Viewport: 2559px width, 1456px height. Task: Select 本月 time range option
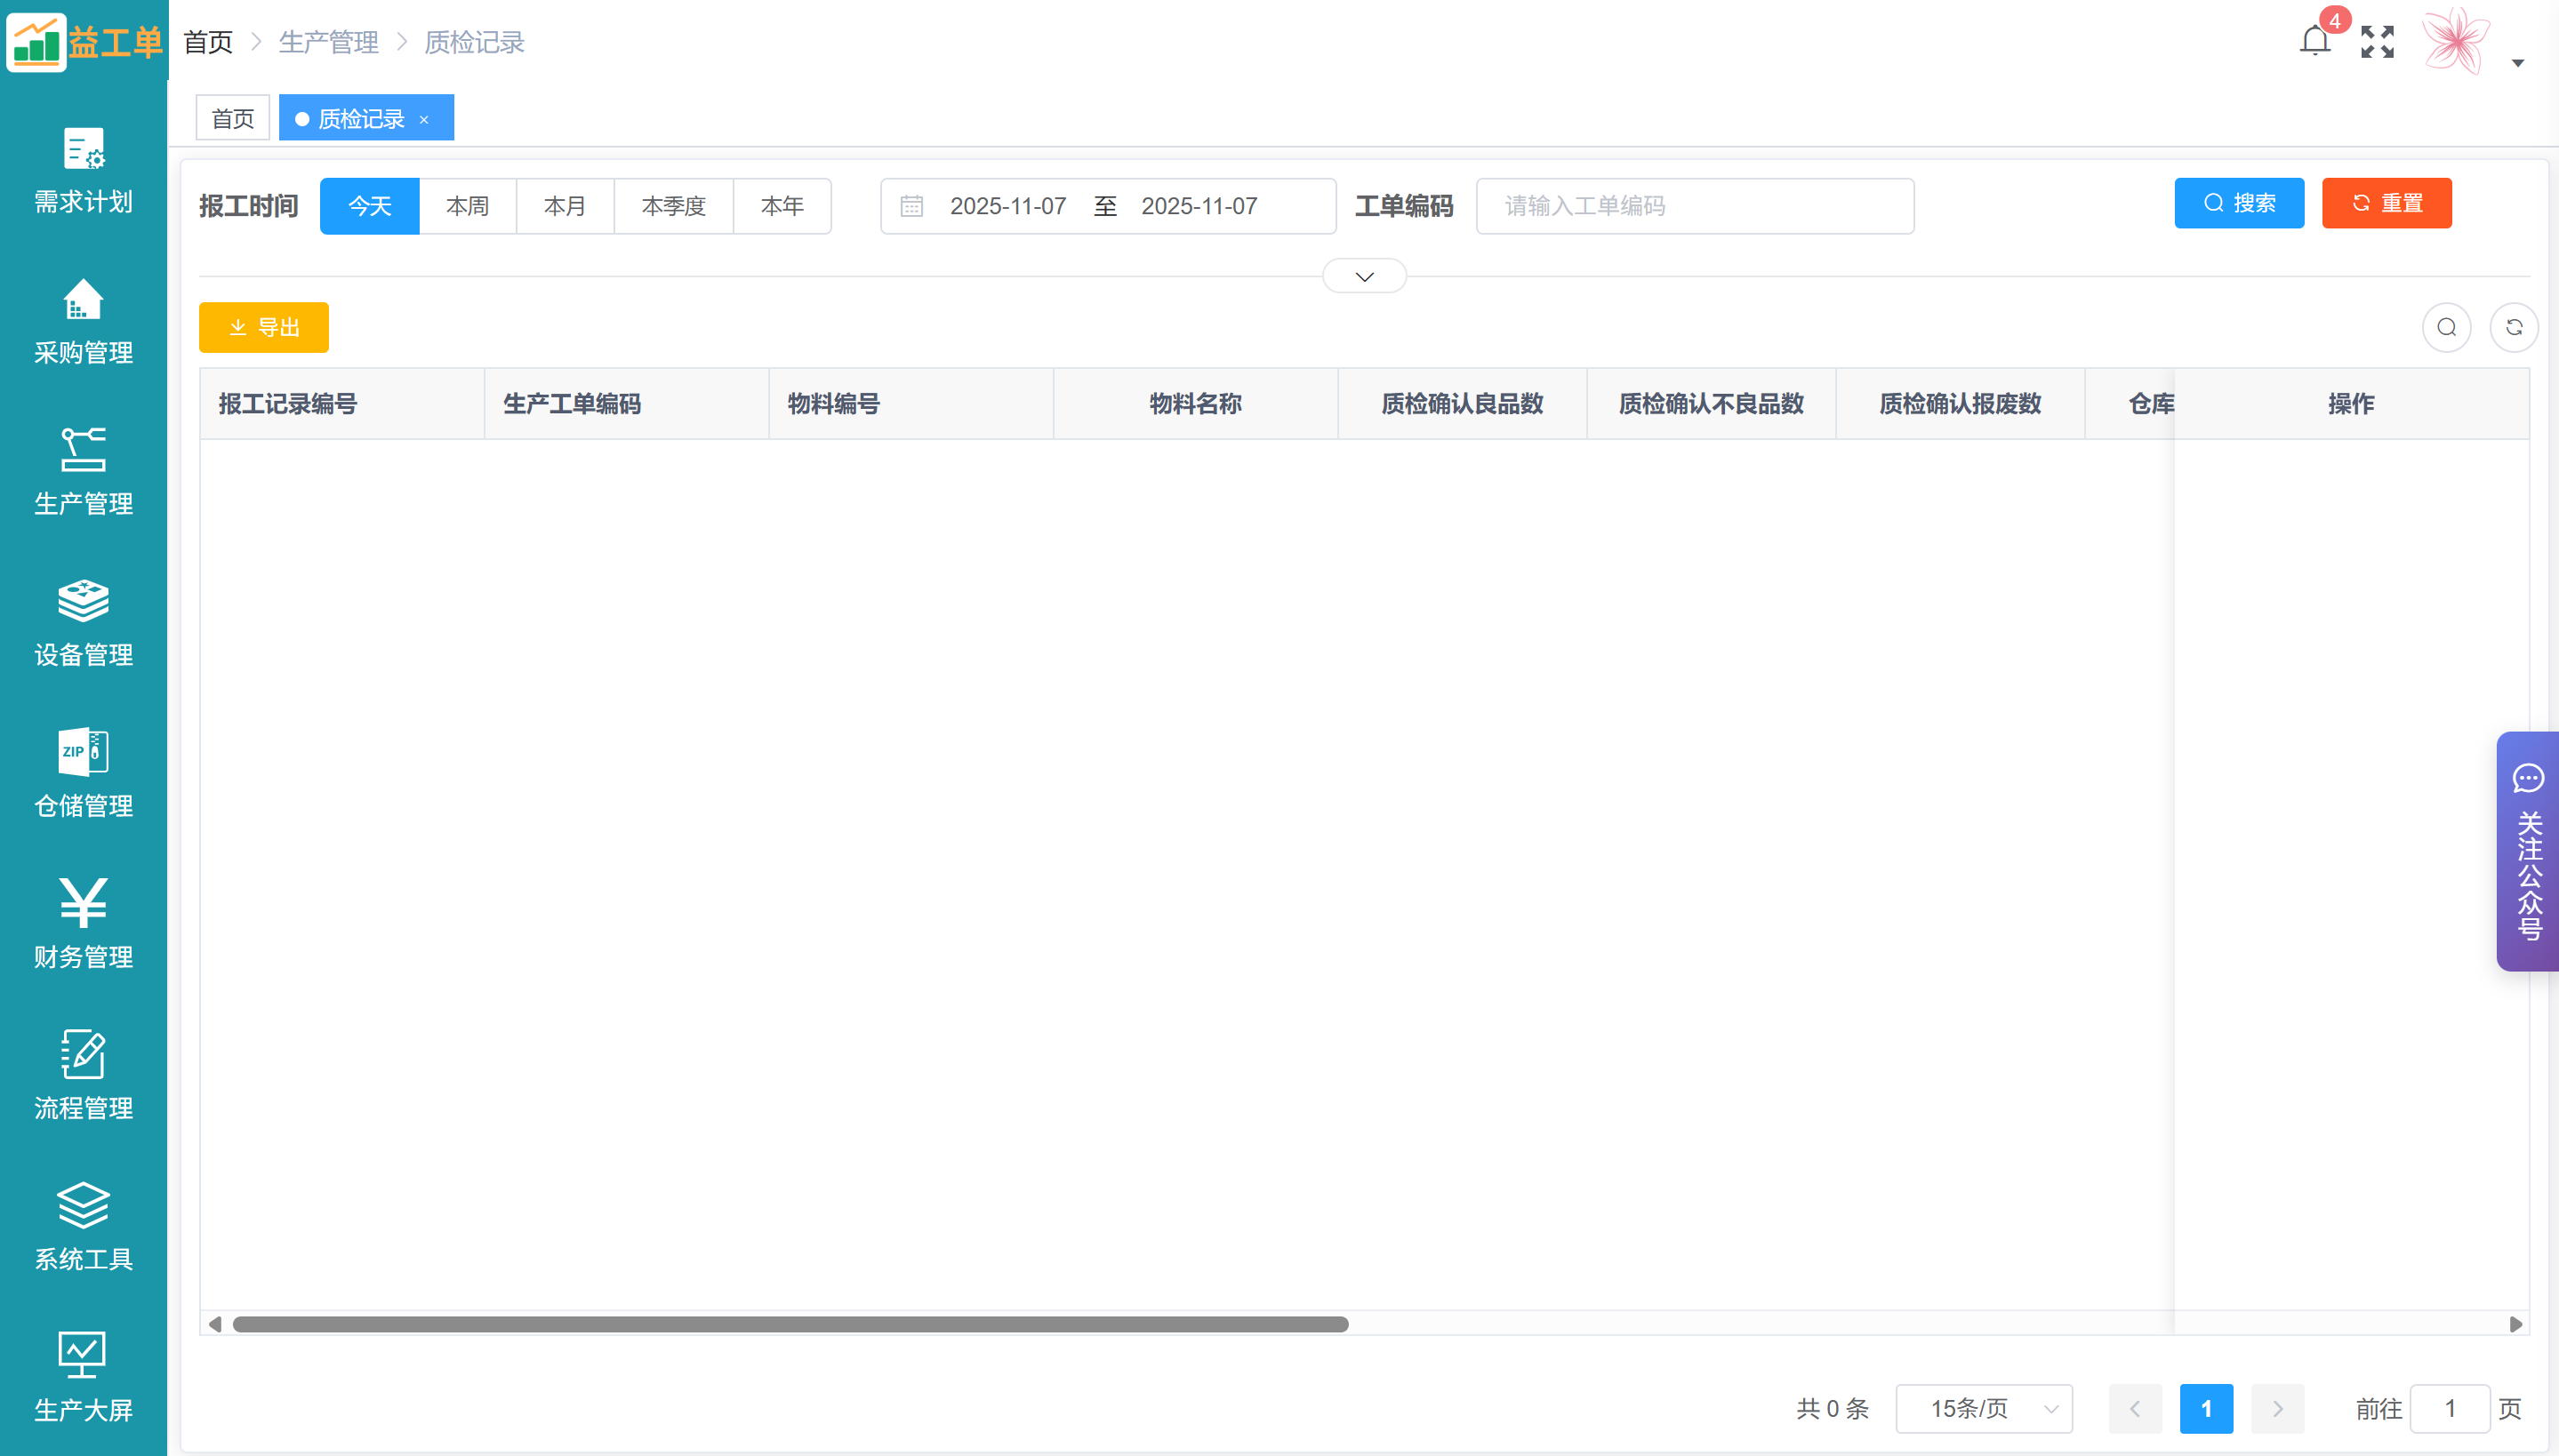564,206
